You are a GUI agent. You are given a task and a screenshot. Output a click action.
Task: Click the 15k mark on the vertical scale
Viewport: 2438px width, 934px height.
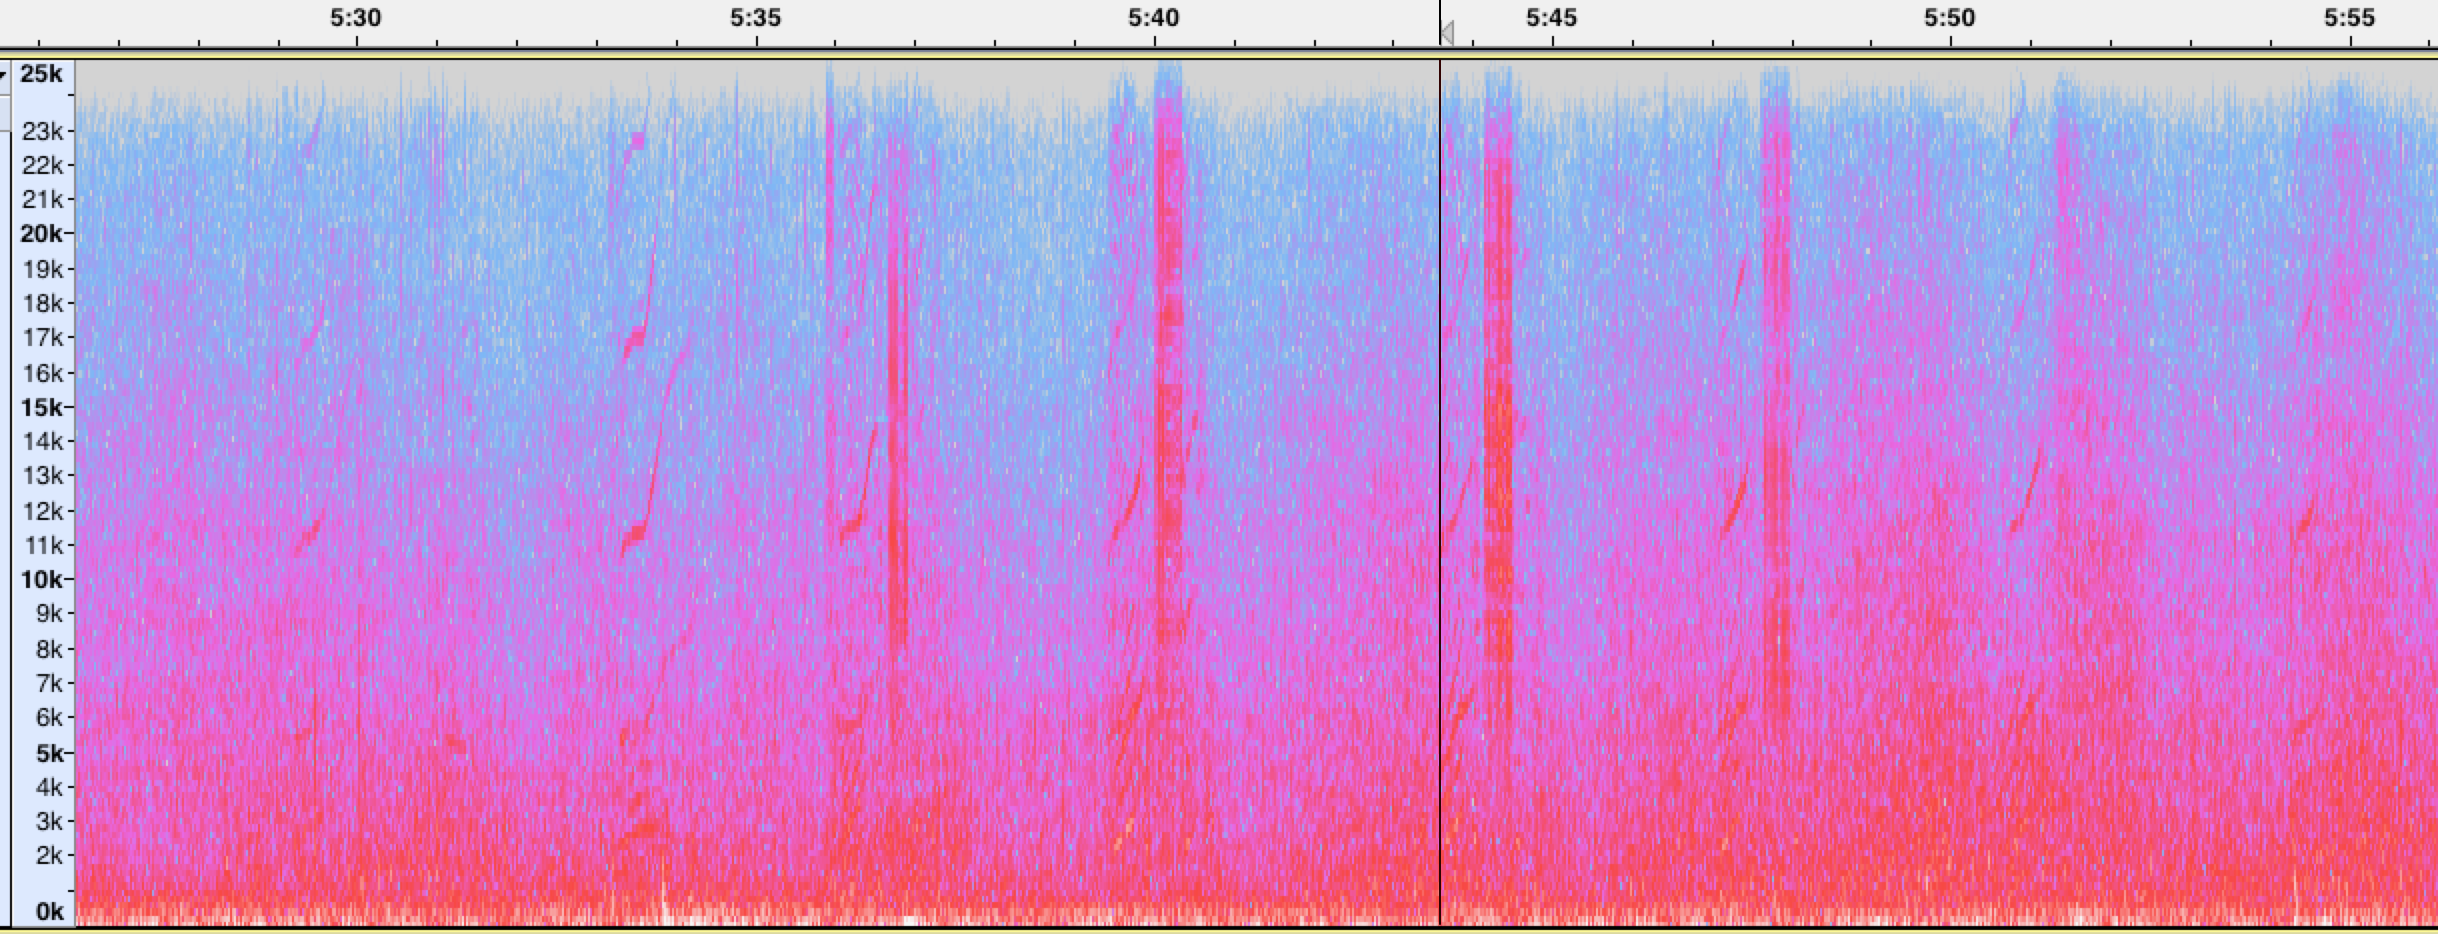pos(41,407)
